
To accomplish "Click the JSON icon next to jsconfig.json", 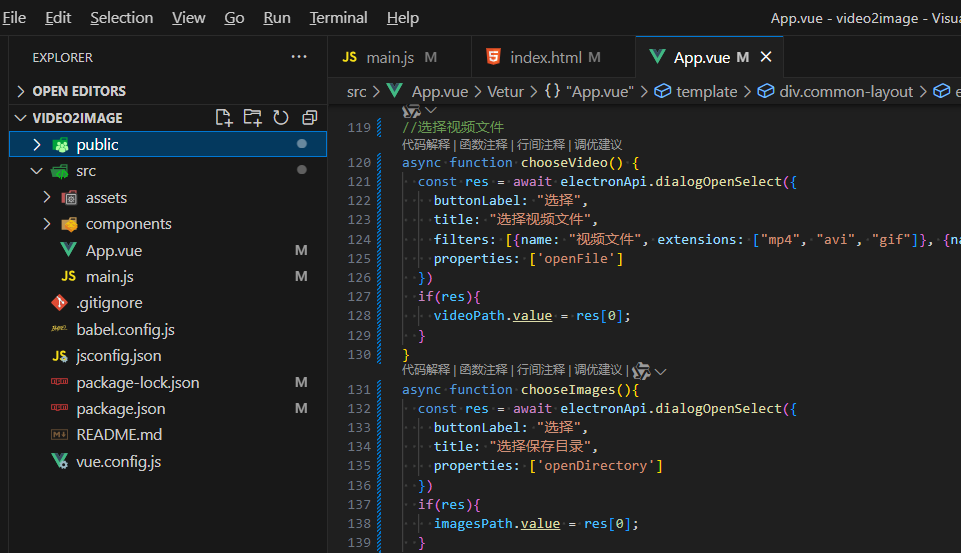I will point(59,356).
